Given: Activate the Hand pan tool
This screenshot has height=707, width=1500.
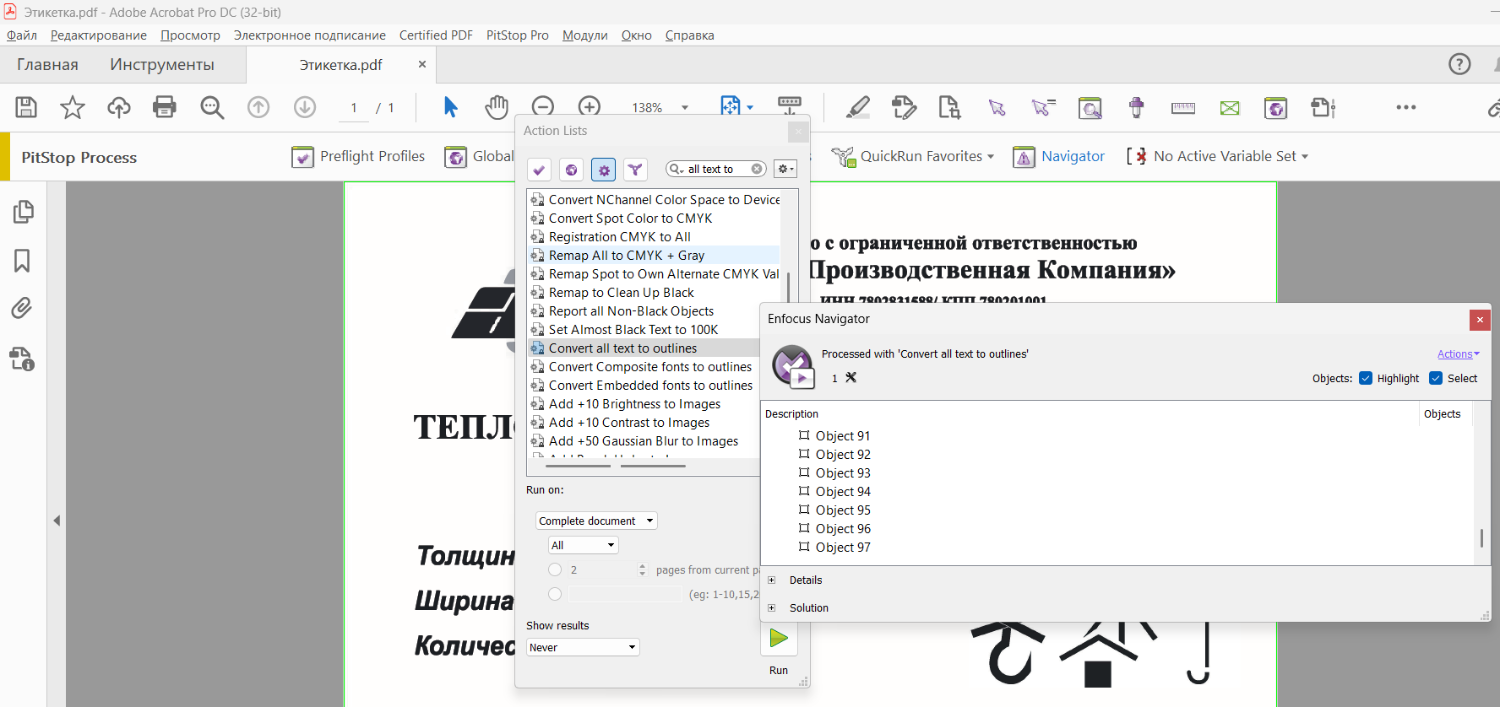Looking at the screenshot, I should (497, 107).
